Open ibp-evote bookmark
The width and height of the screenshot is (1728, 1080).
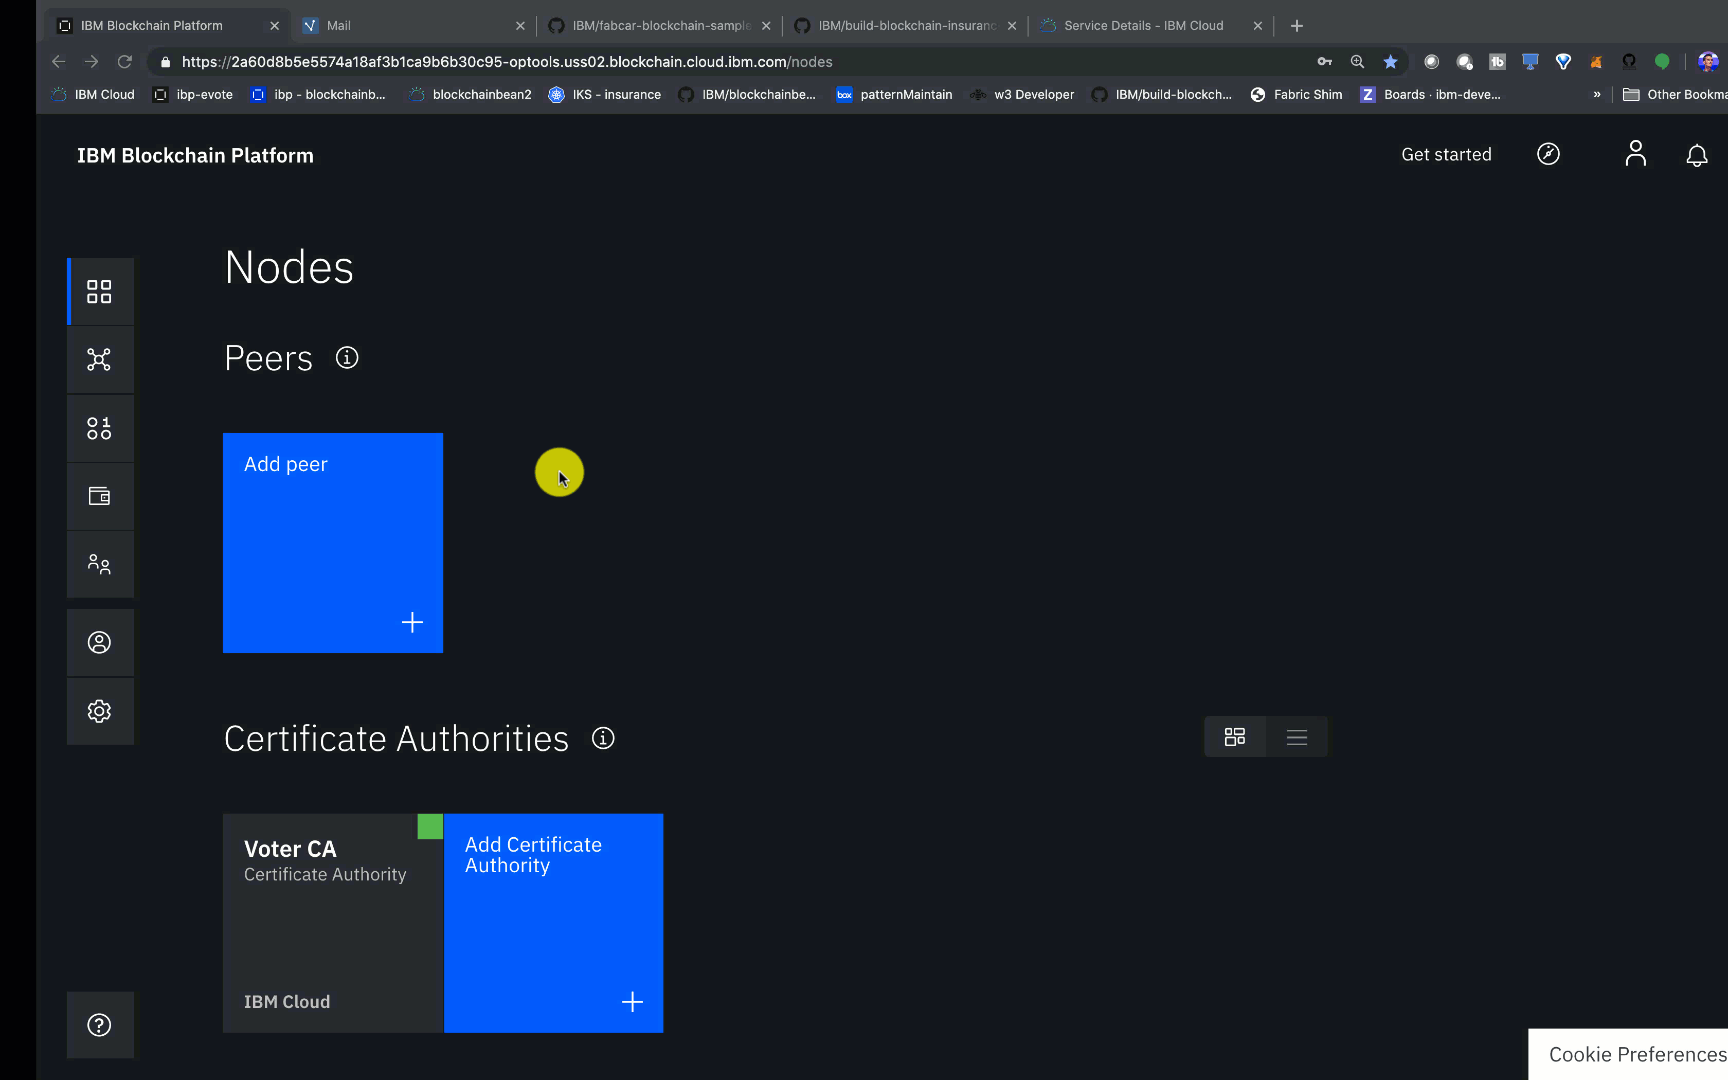193,95
